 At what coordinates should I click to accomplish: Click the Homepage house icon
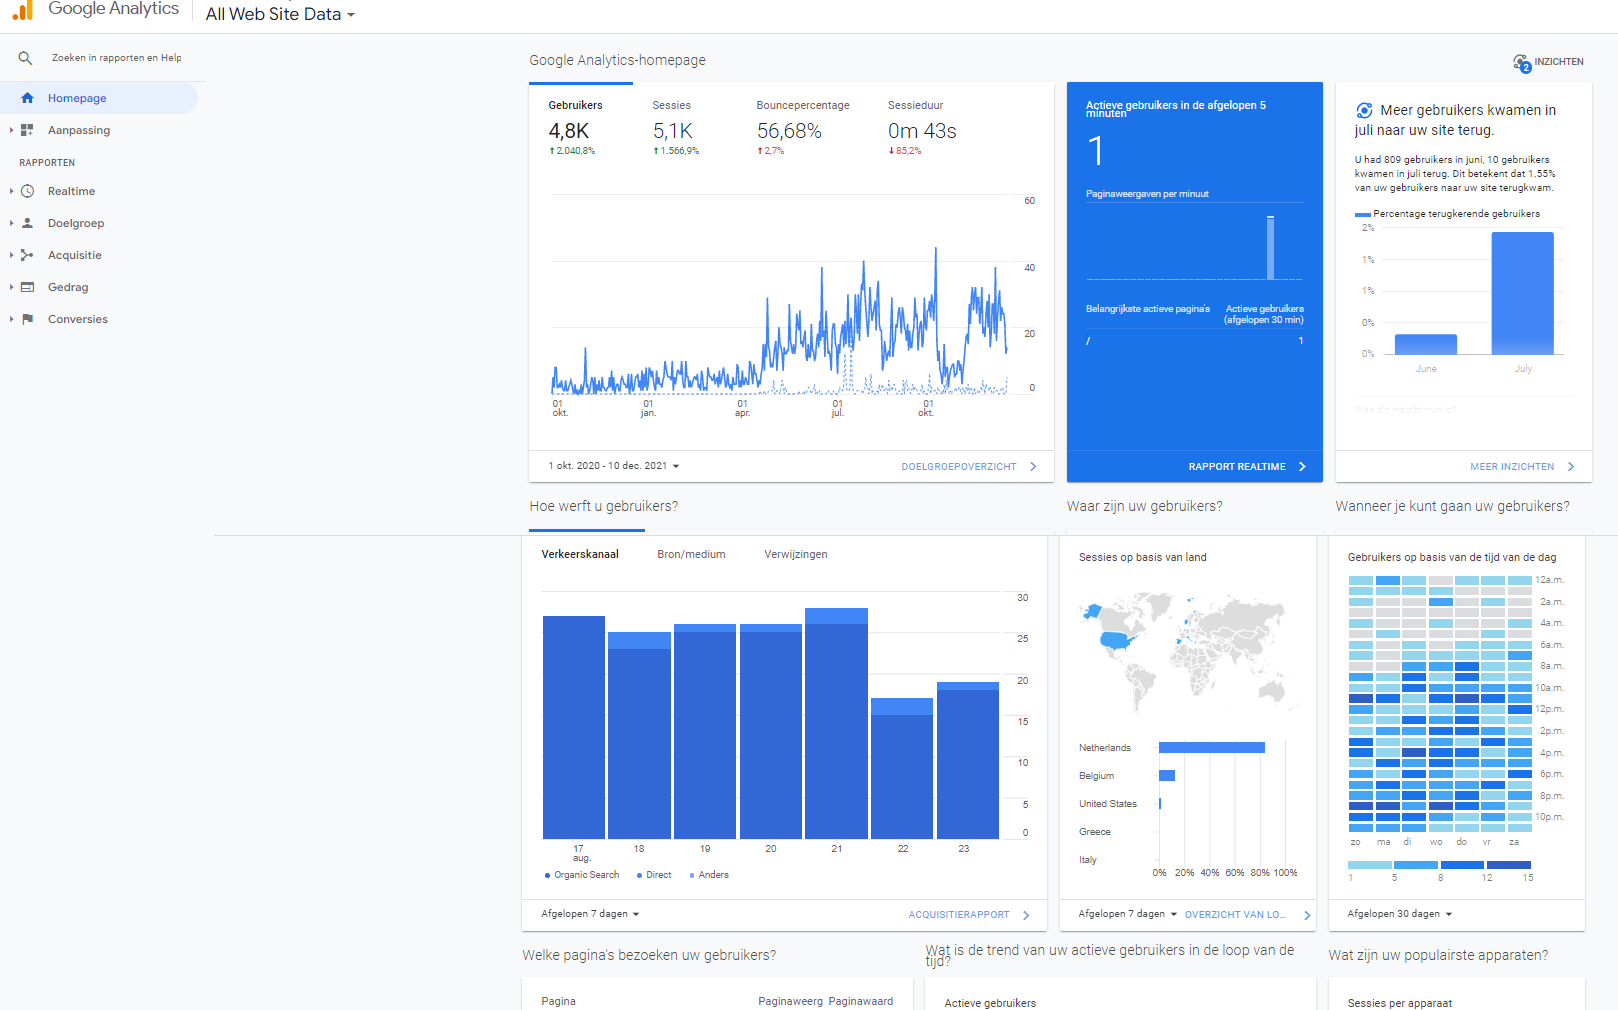click(27, 98)
